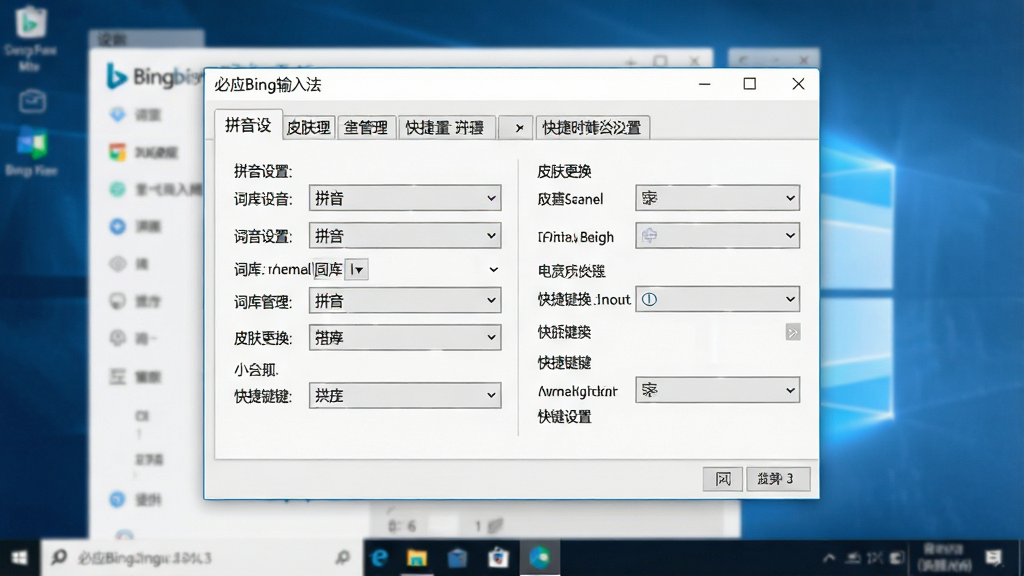This screenshot has width=1024, height=576.
Task: Click the pencil icon at the Bing window bottom
Action: coord(496,525)
